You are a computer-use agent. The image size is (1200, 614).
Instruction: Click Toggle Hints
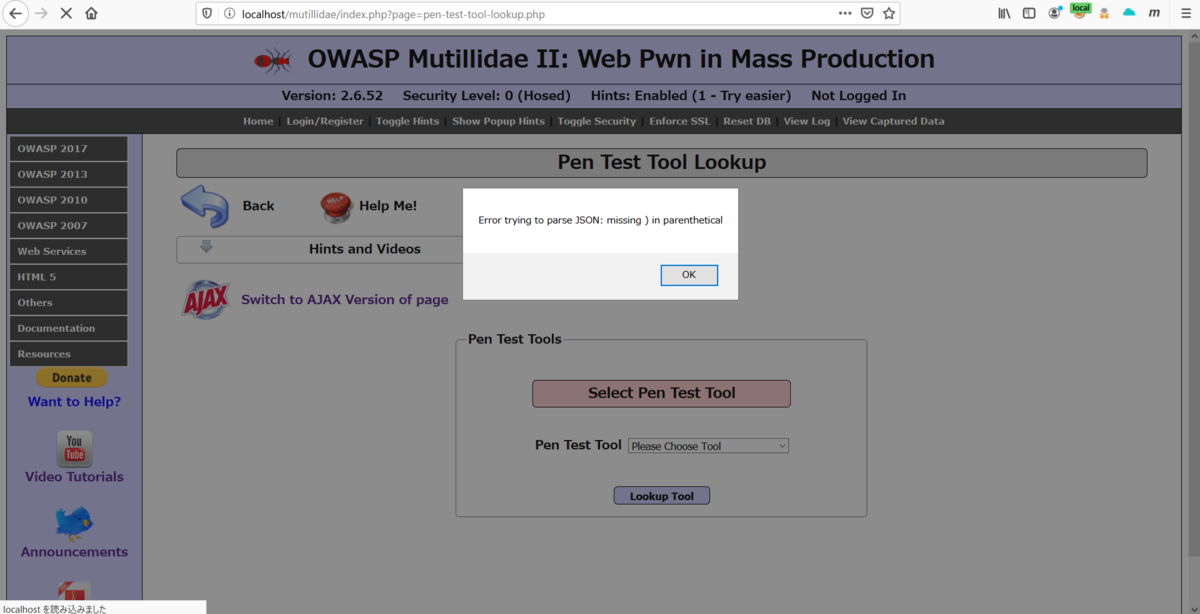pyautogui.click(x=407, y=121)
